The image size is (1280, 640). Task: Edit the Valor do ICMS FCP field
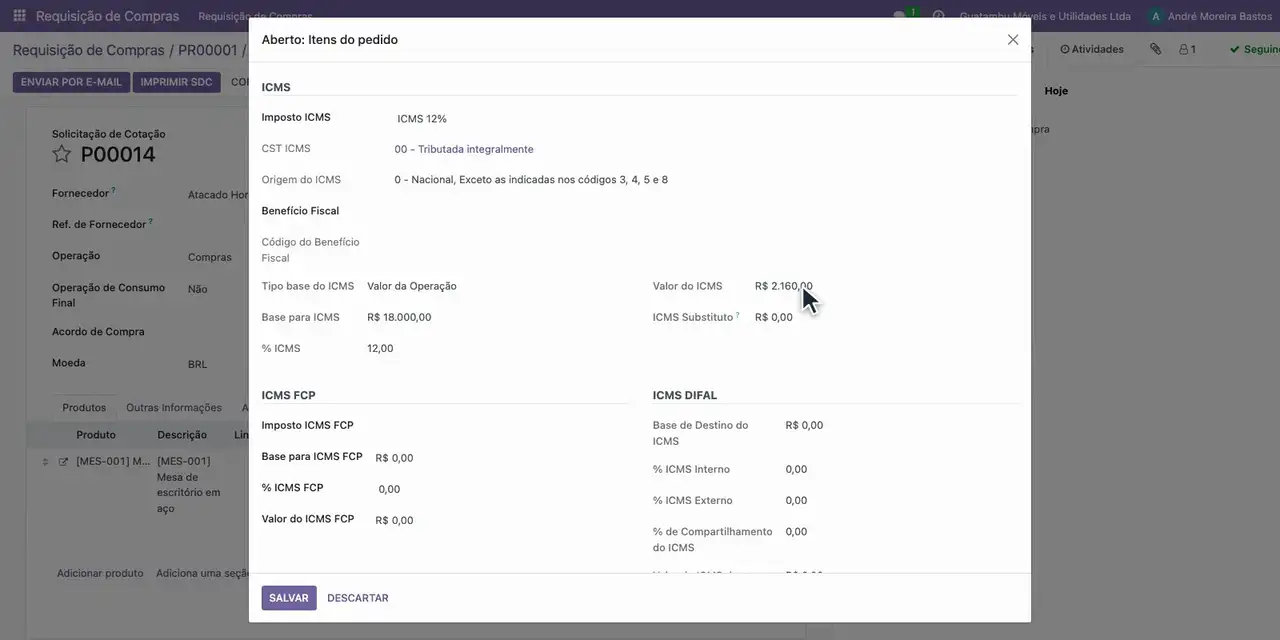click(x=500, y=520)
